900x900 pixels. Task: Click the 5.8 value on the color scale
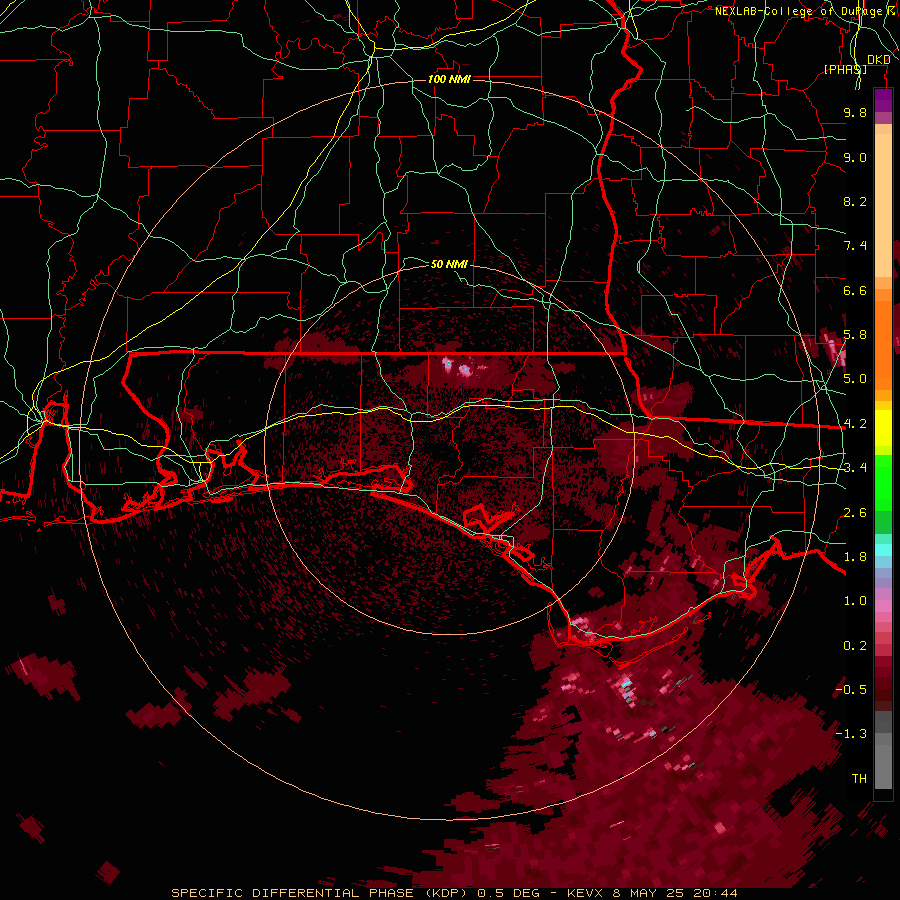pos(855,335)
